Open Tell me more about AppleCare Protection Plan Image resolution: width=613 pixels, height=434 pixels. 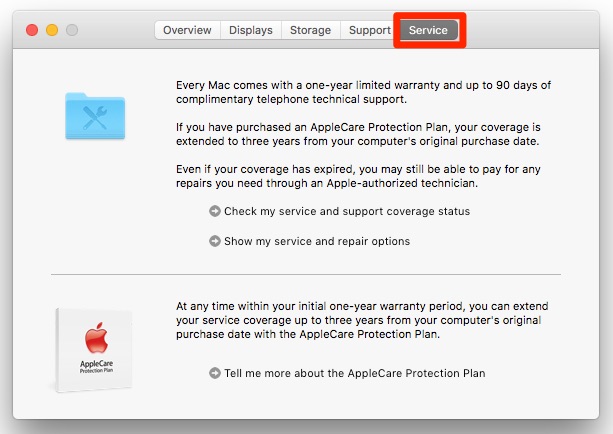[355, 373]
